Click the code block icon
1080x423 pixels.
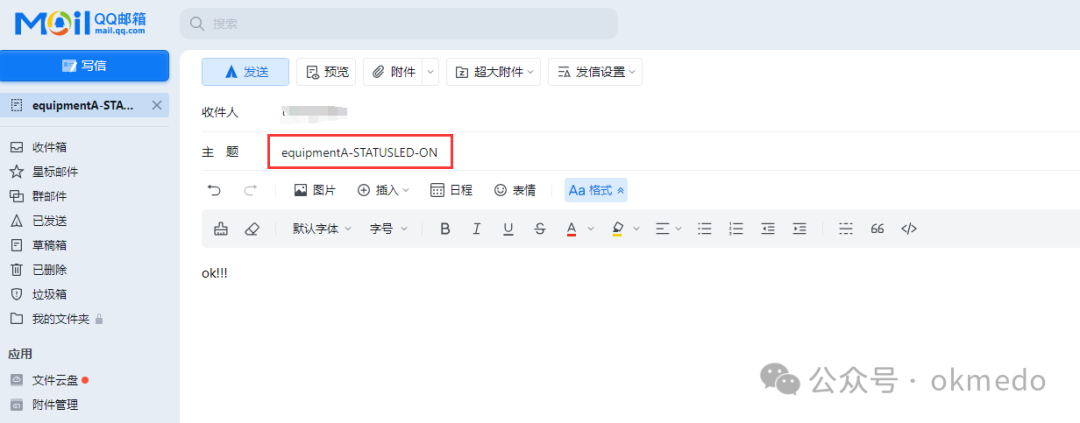(x=909, y=229)
